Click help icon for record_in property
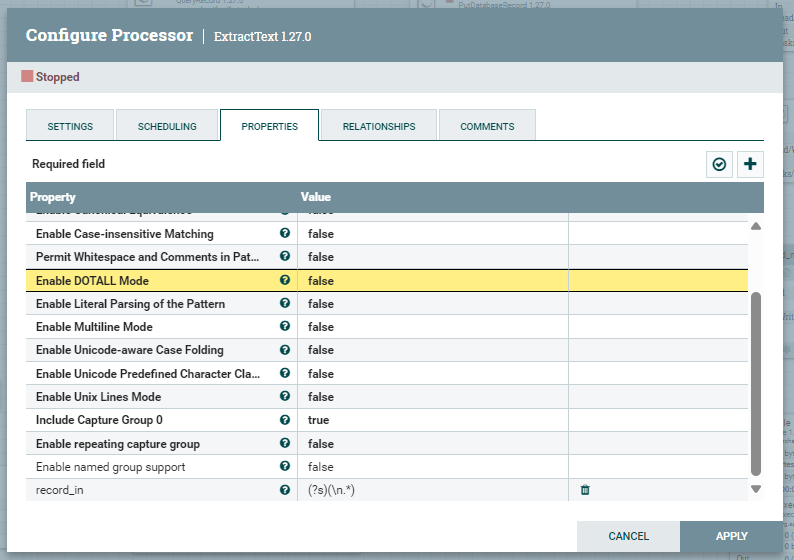Screen dimensions: 794x560 (285, 490)
